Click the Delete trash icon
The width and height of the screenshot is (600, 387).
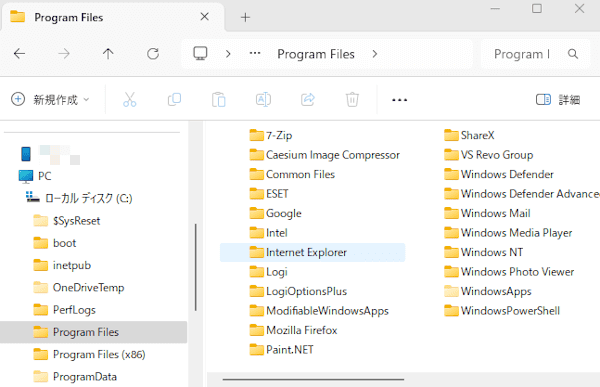click(x=352, y=100)
